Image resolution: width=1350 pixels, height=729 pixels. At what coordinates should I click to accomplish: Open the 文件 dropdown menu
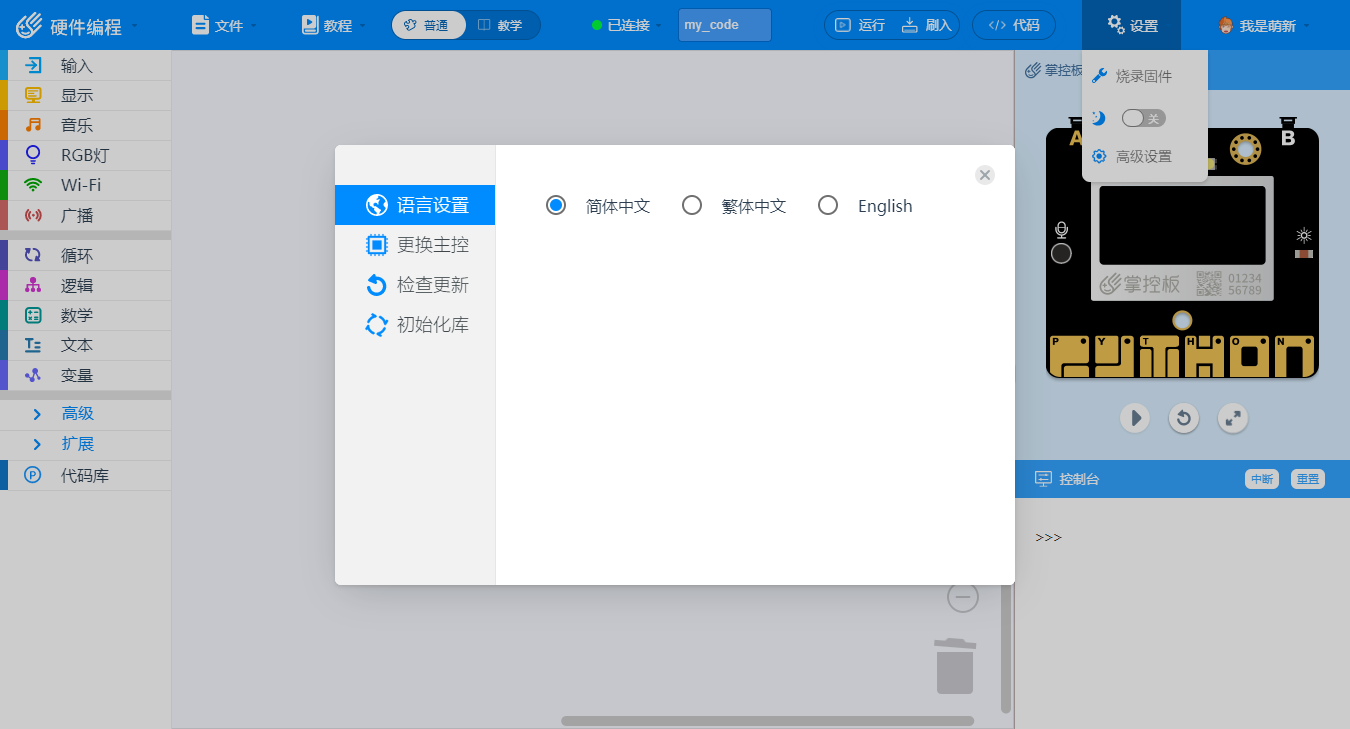[224, 25]
